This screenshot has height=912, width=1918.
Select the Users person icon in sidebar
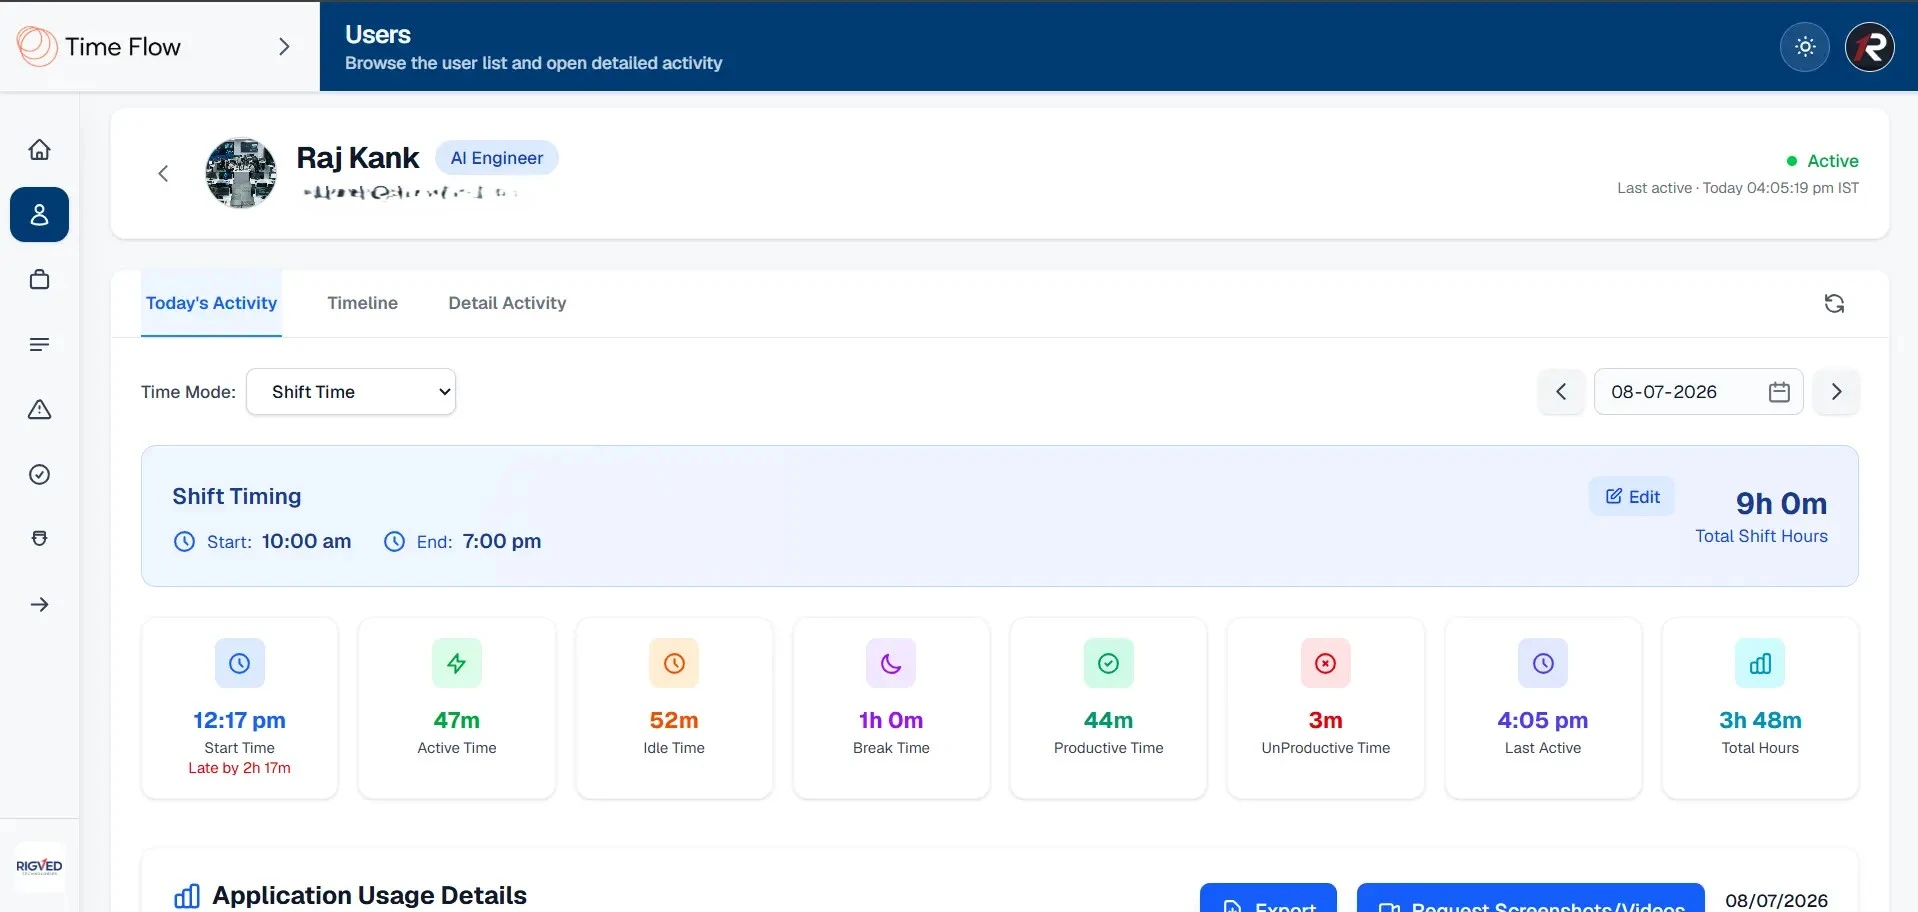pos(39,215)
